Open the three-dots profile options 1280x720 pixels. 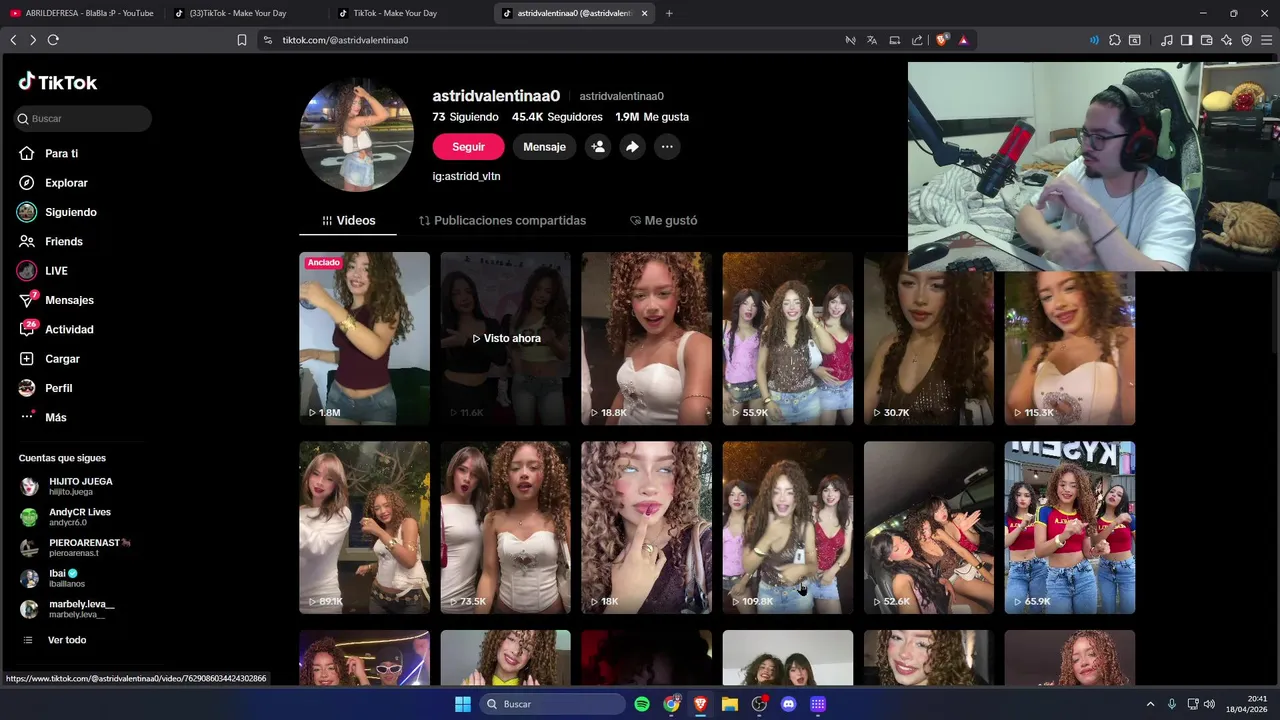pos(667,147)
